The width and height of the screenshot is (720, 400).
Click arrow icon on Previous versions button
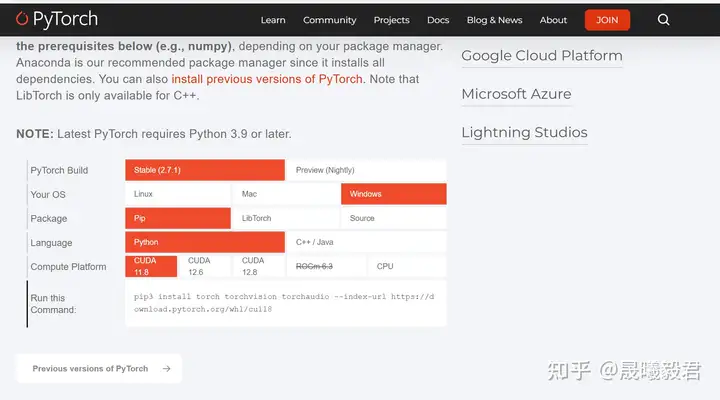(167, 368)
